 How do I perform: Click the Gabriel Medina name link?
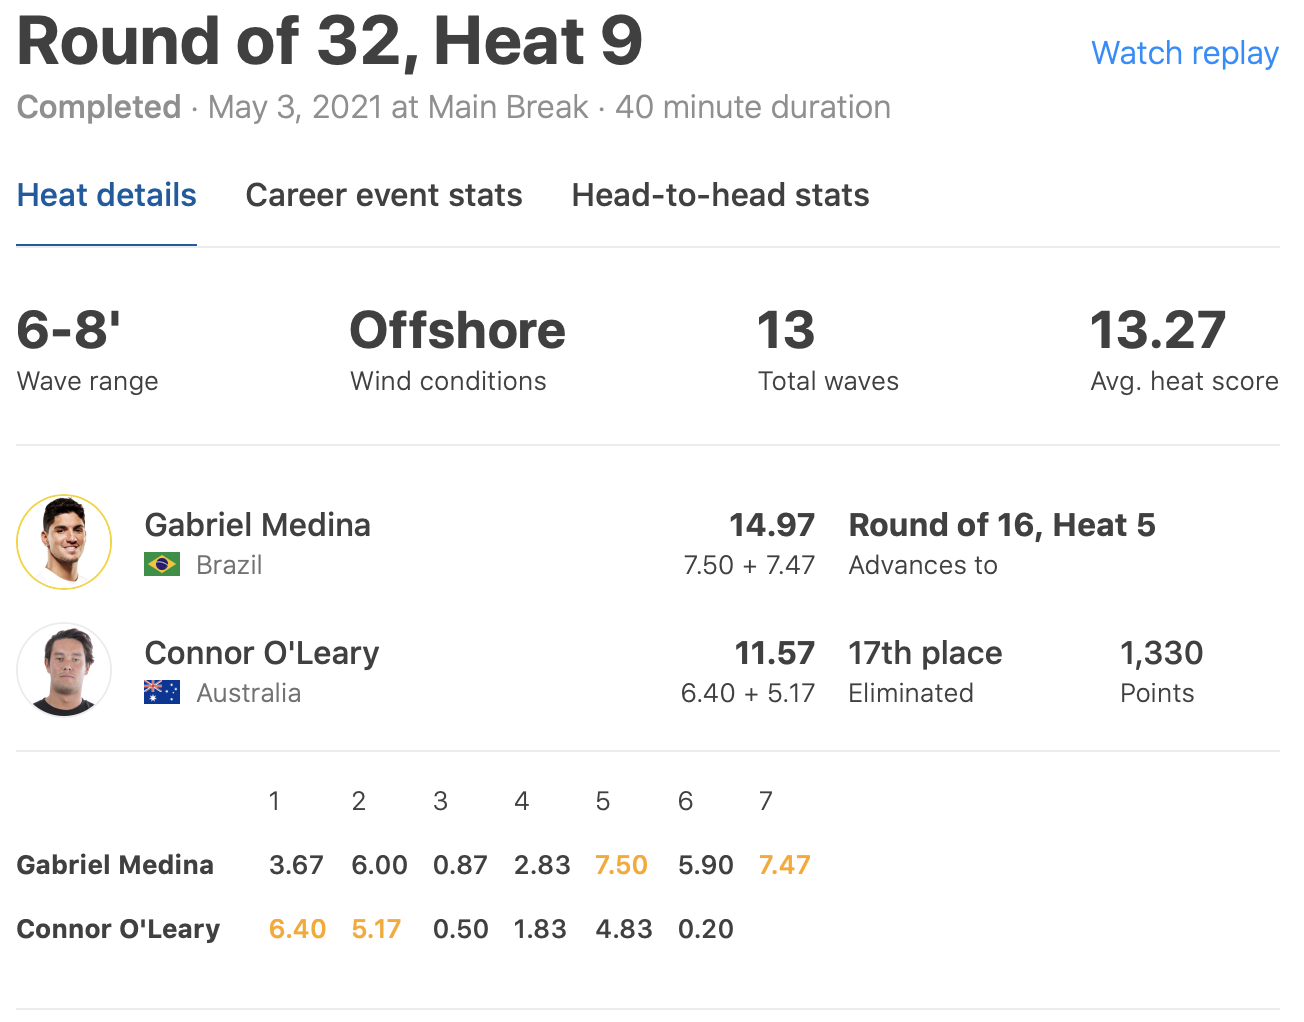pos(258,525)
